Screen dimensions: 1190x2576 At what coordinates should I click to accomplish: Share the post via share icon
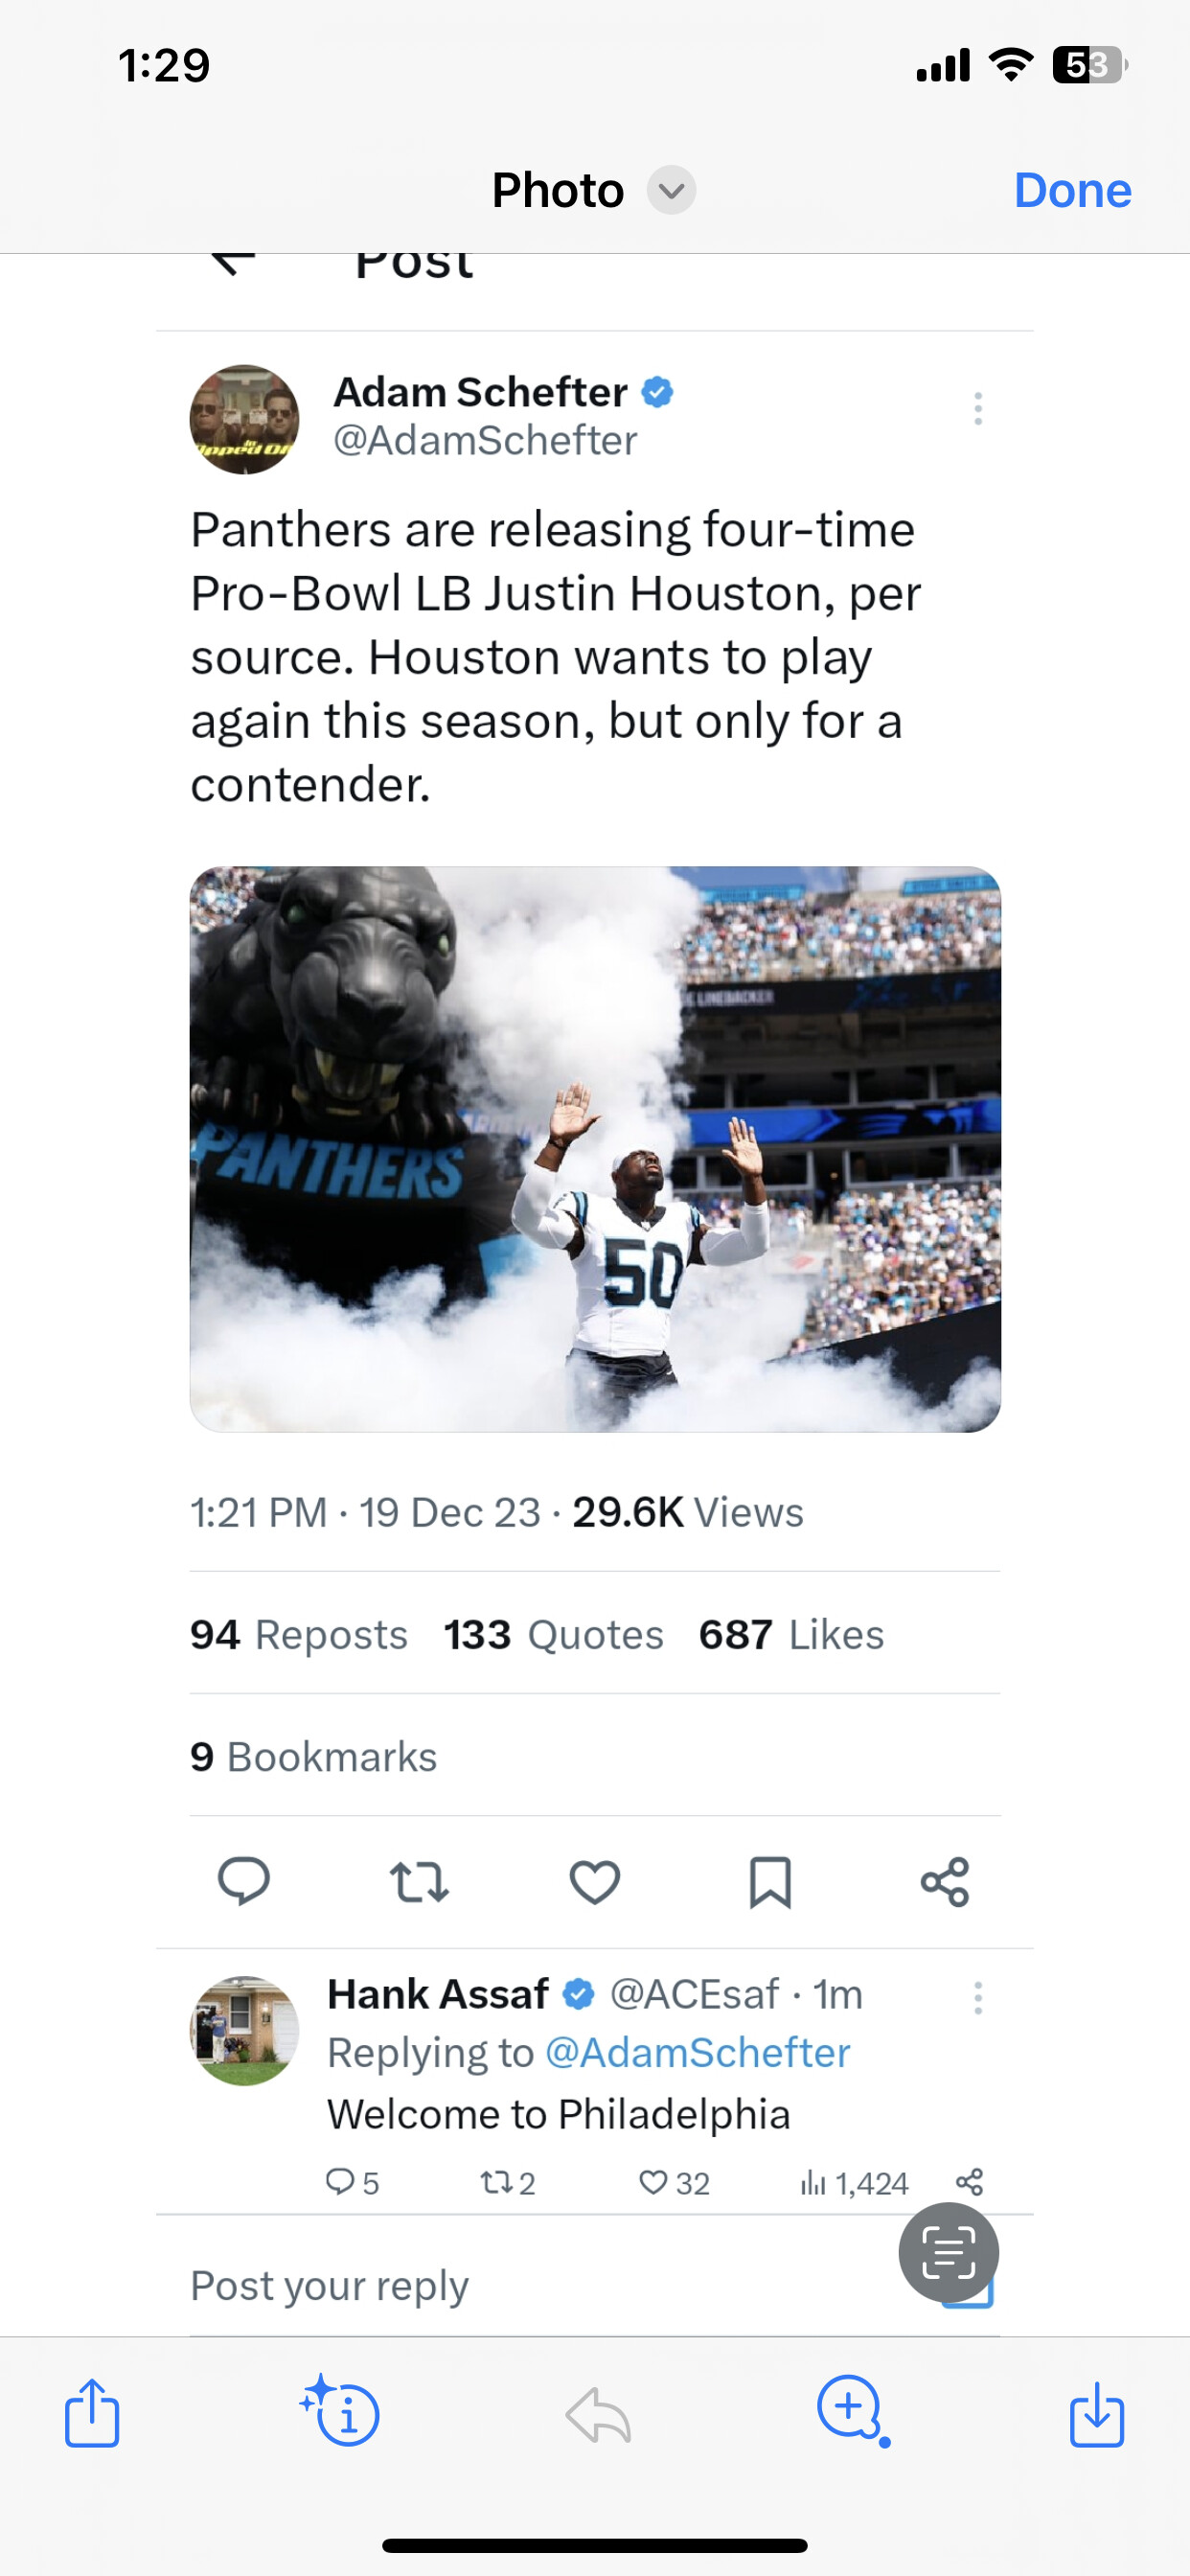(945, 1881)
